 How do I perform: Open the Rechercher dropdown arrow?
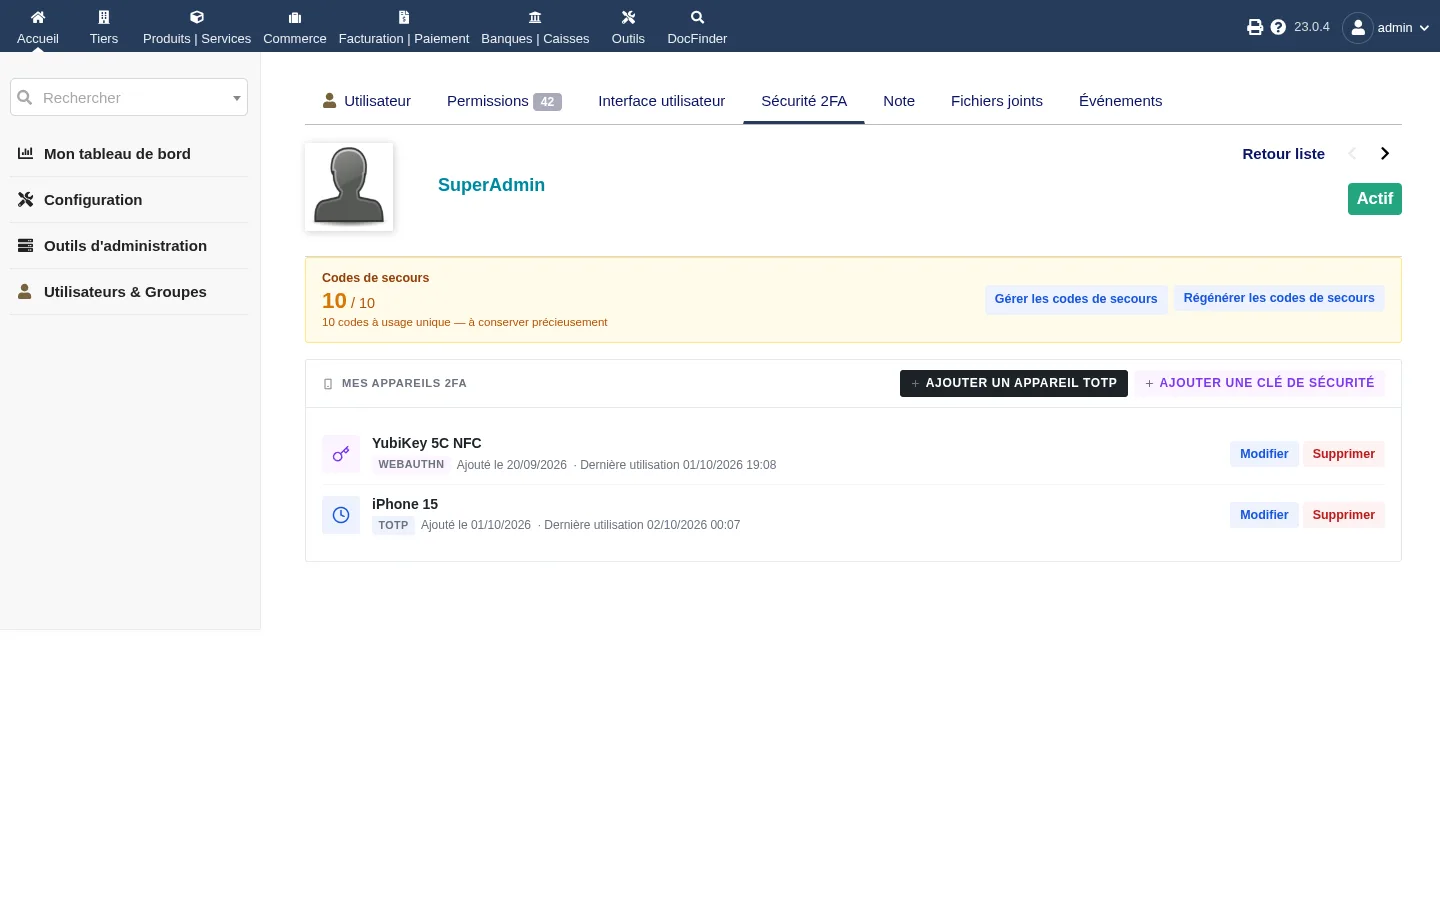237,98
